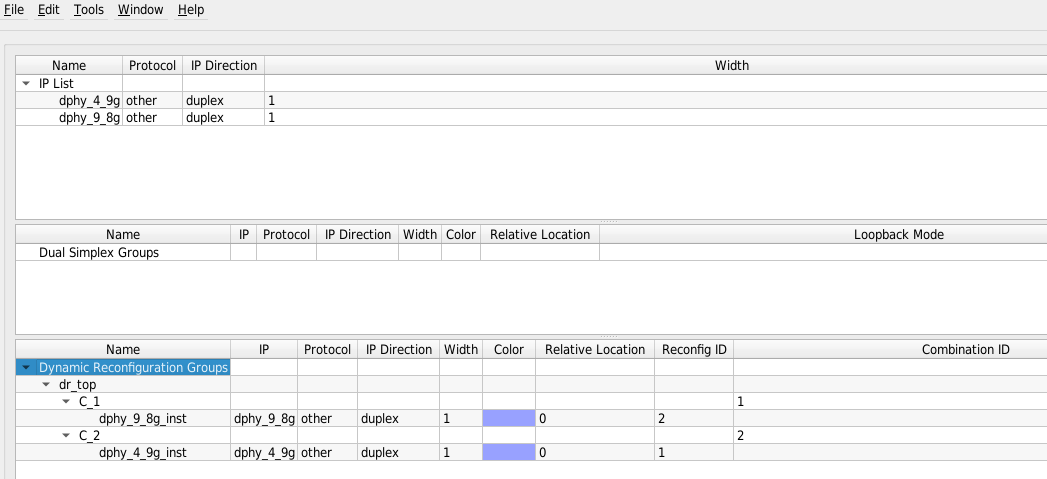The image size is (1047, 479).
Task: Open the Window menu
Action: pos(141,10)
